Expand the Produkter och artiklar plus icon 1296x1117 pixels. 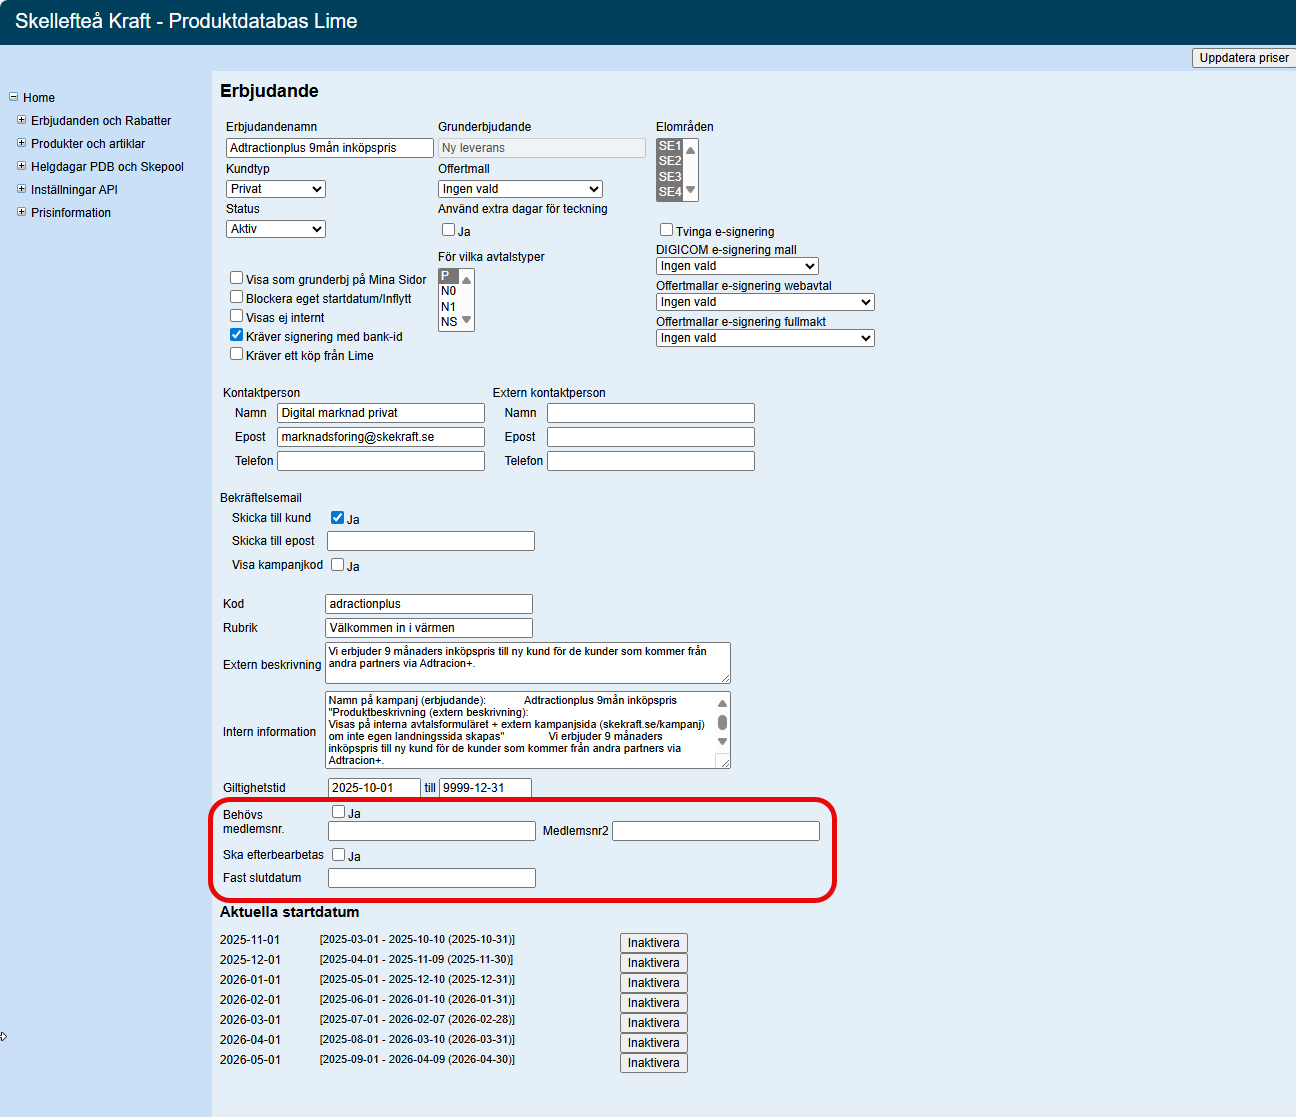[21, 143]
